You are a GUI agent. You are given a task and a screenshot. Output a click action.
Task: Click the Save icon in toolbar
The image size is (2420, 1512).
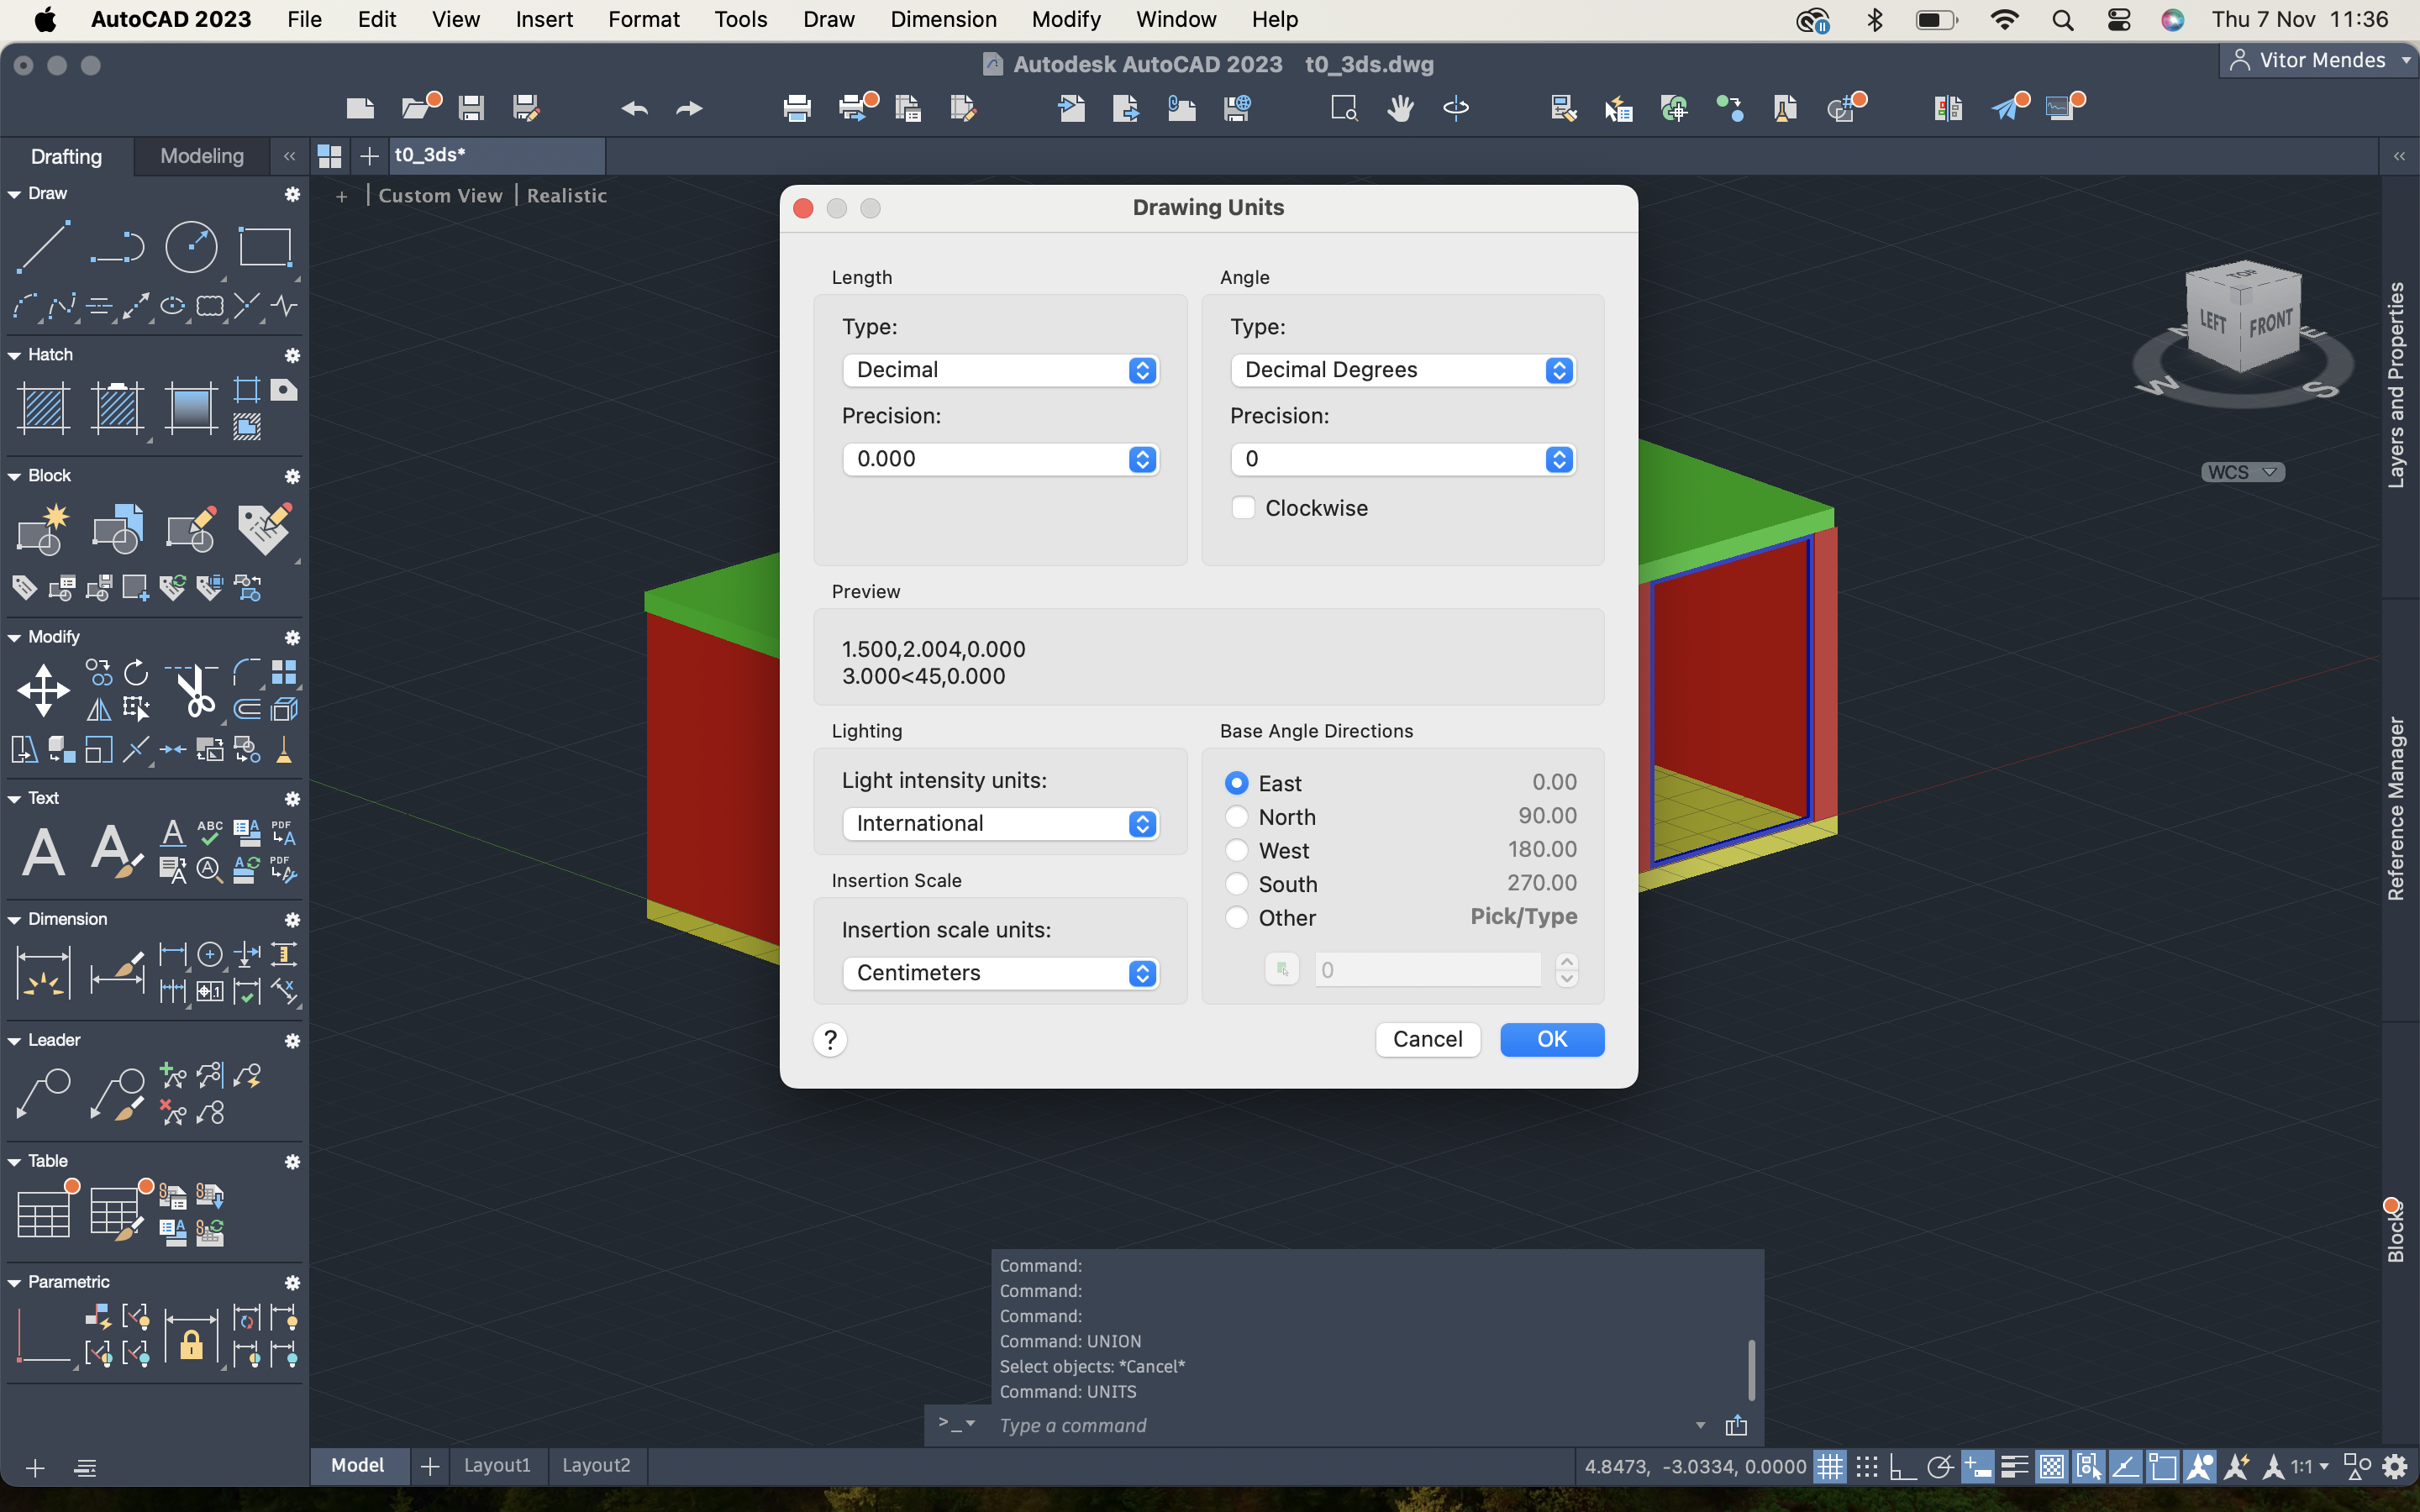pyautogui.click(x=471, y=108)
